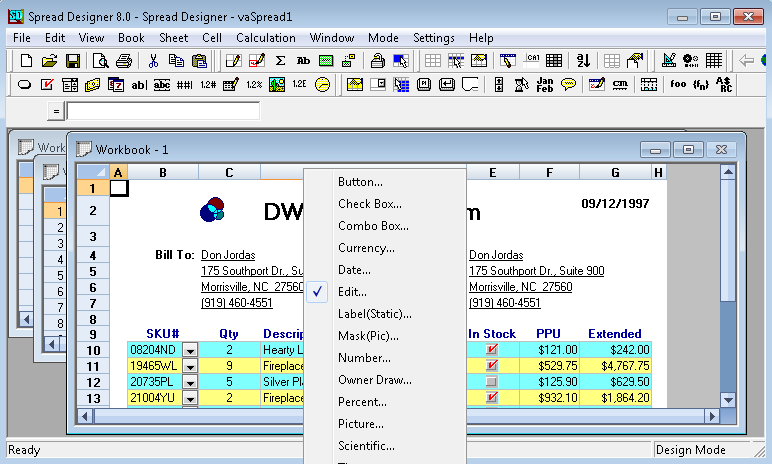
Task: Open the SKU dropdown for 20735PL
Action: [x=190, y=382]
